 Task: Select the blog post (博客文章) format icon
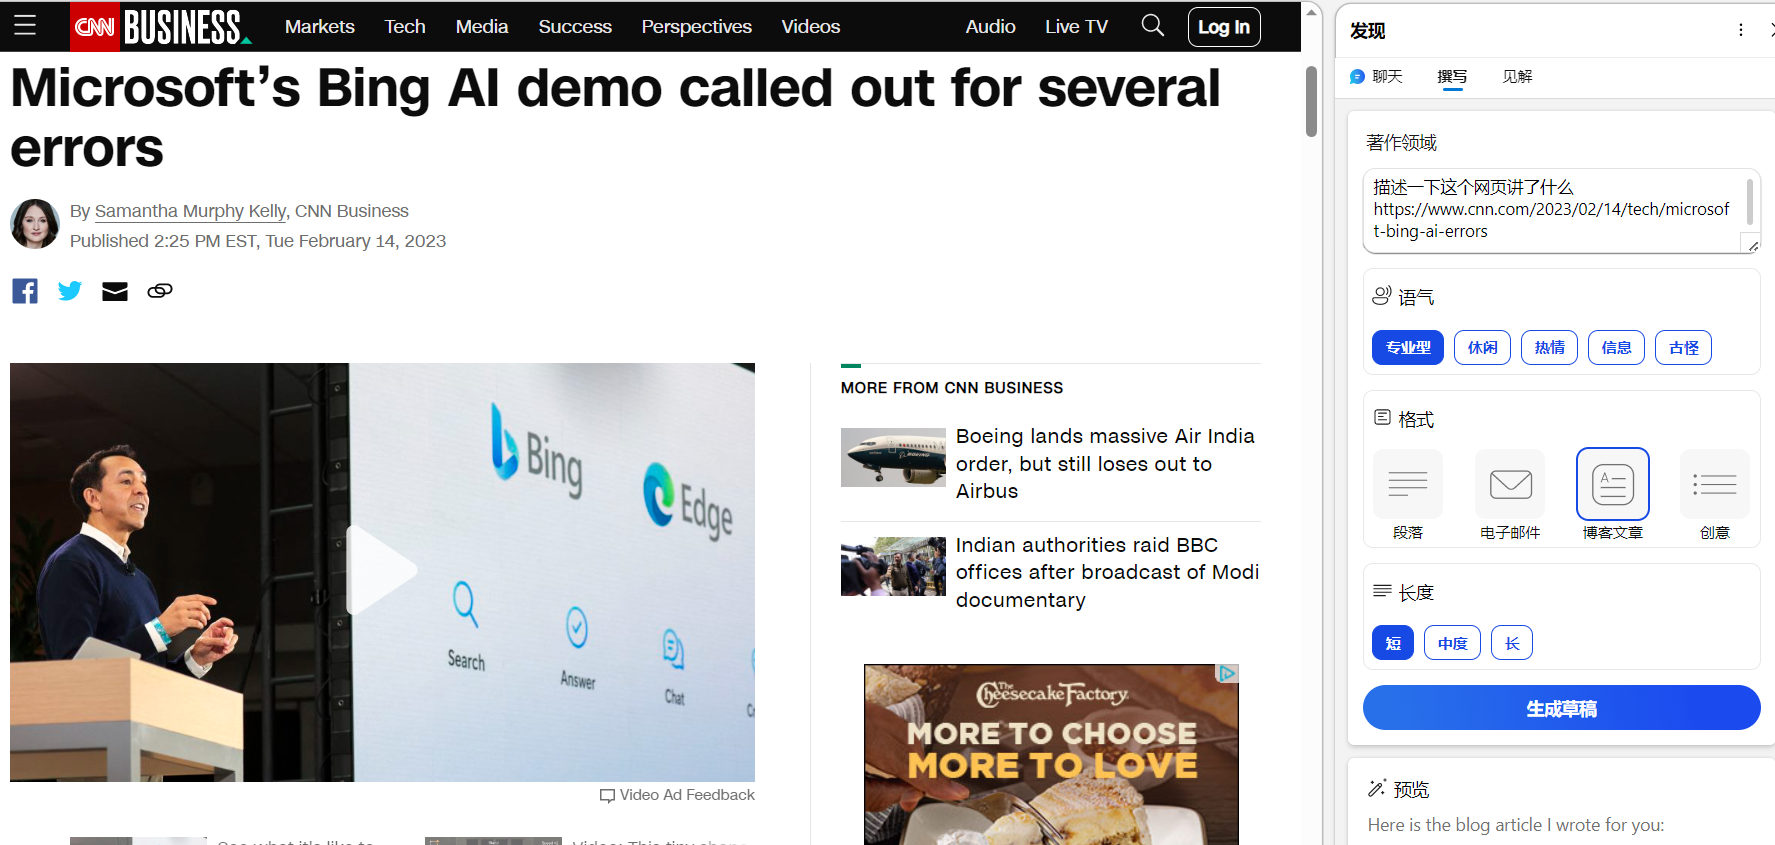click(x=1613, y=484)
